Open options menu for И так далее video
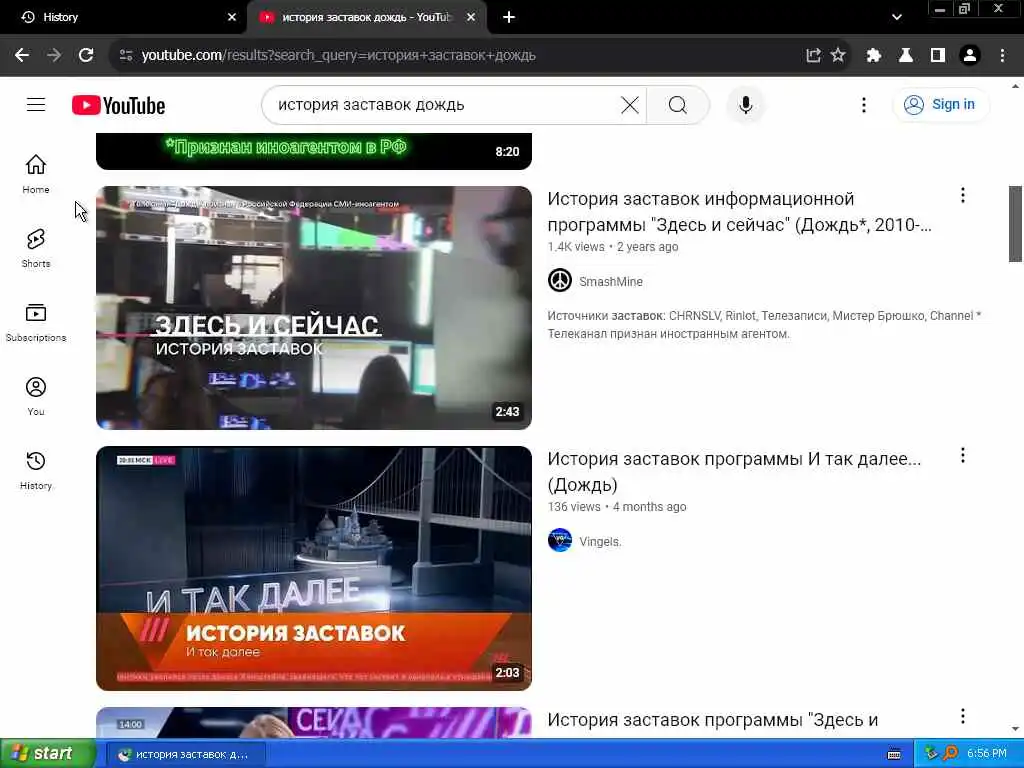The height and width of the screenshot is (768, 1024). [x=963, y=455]
